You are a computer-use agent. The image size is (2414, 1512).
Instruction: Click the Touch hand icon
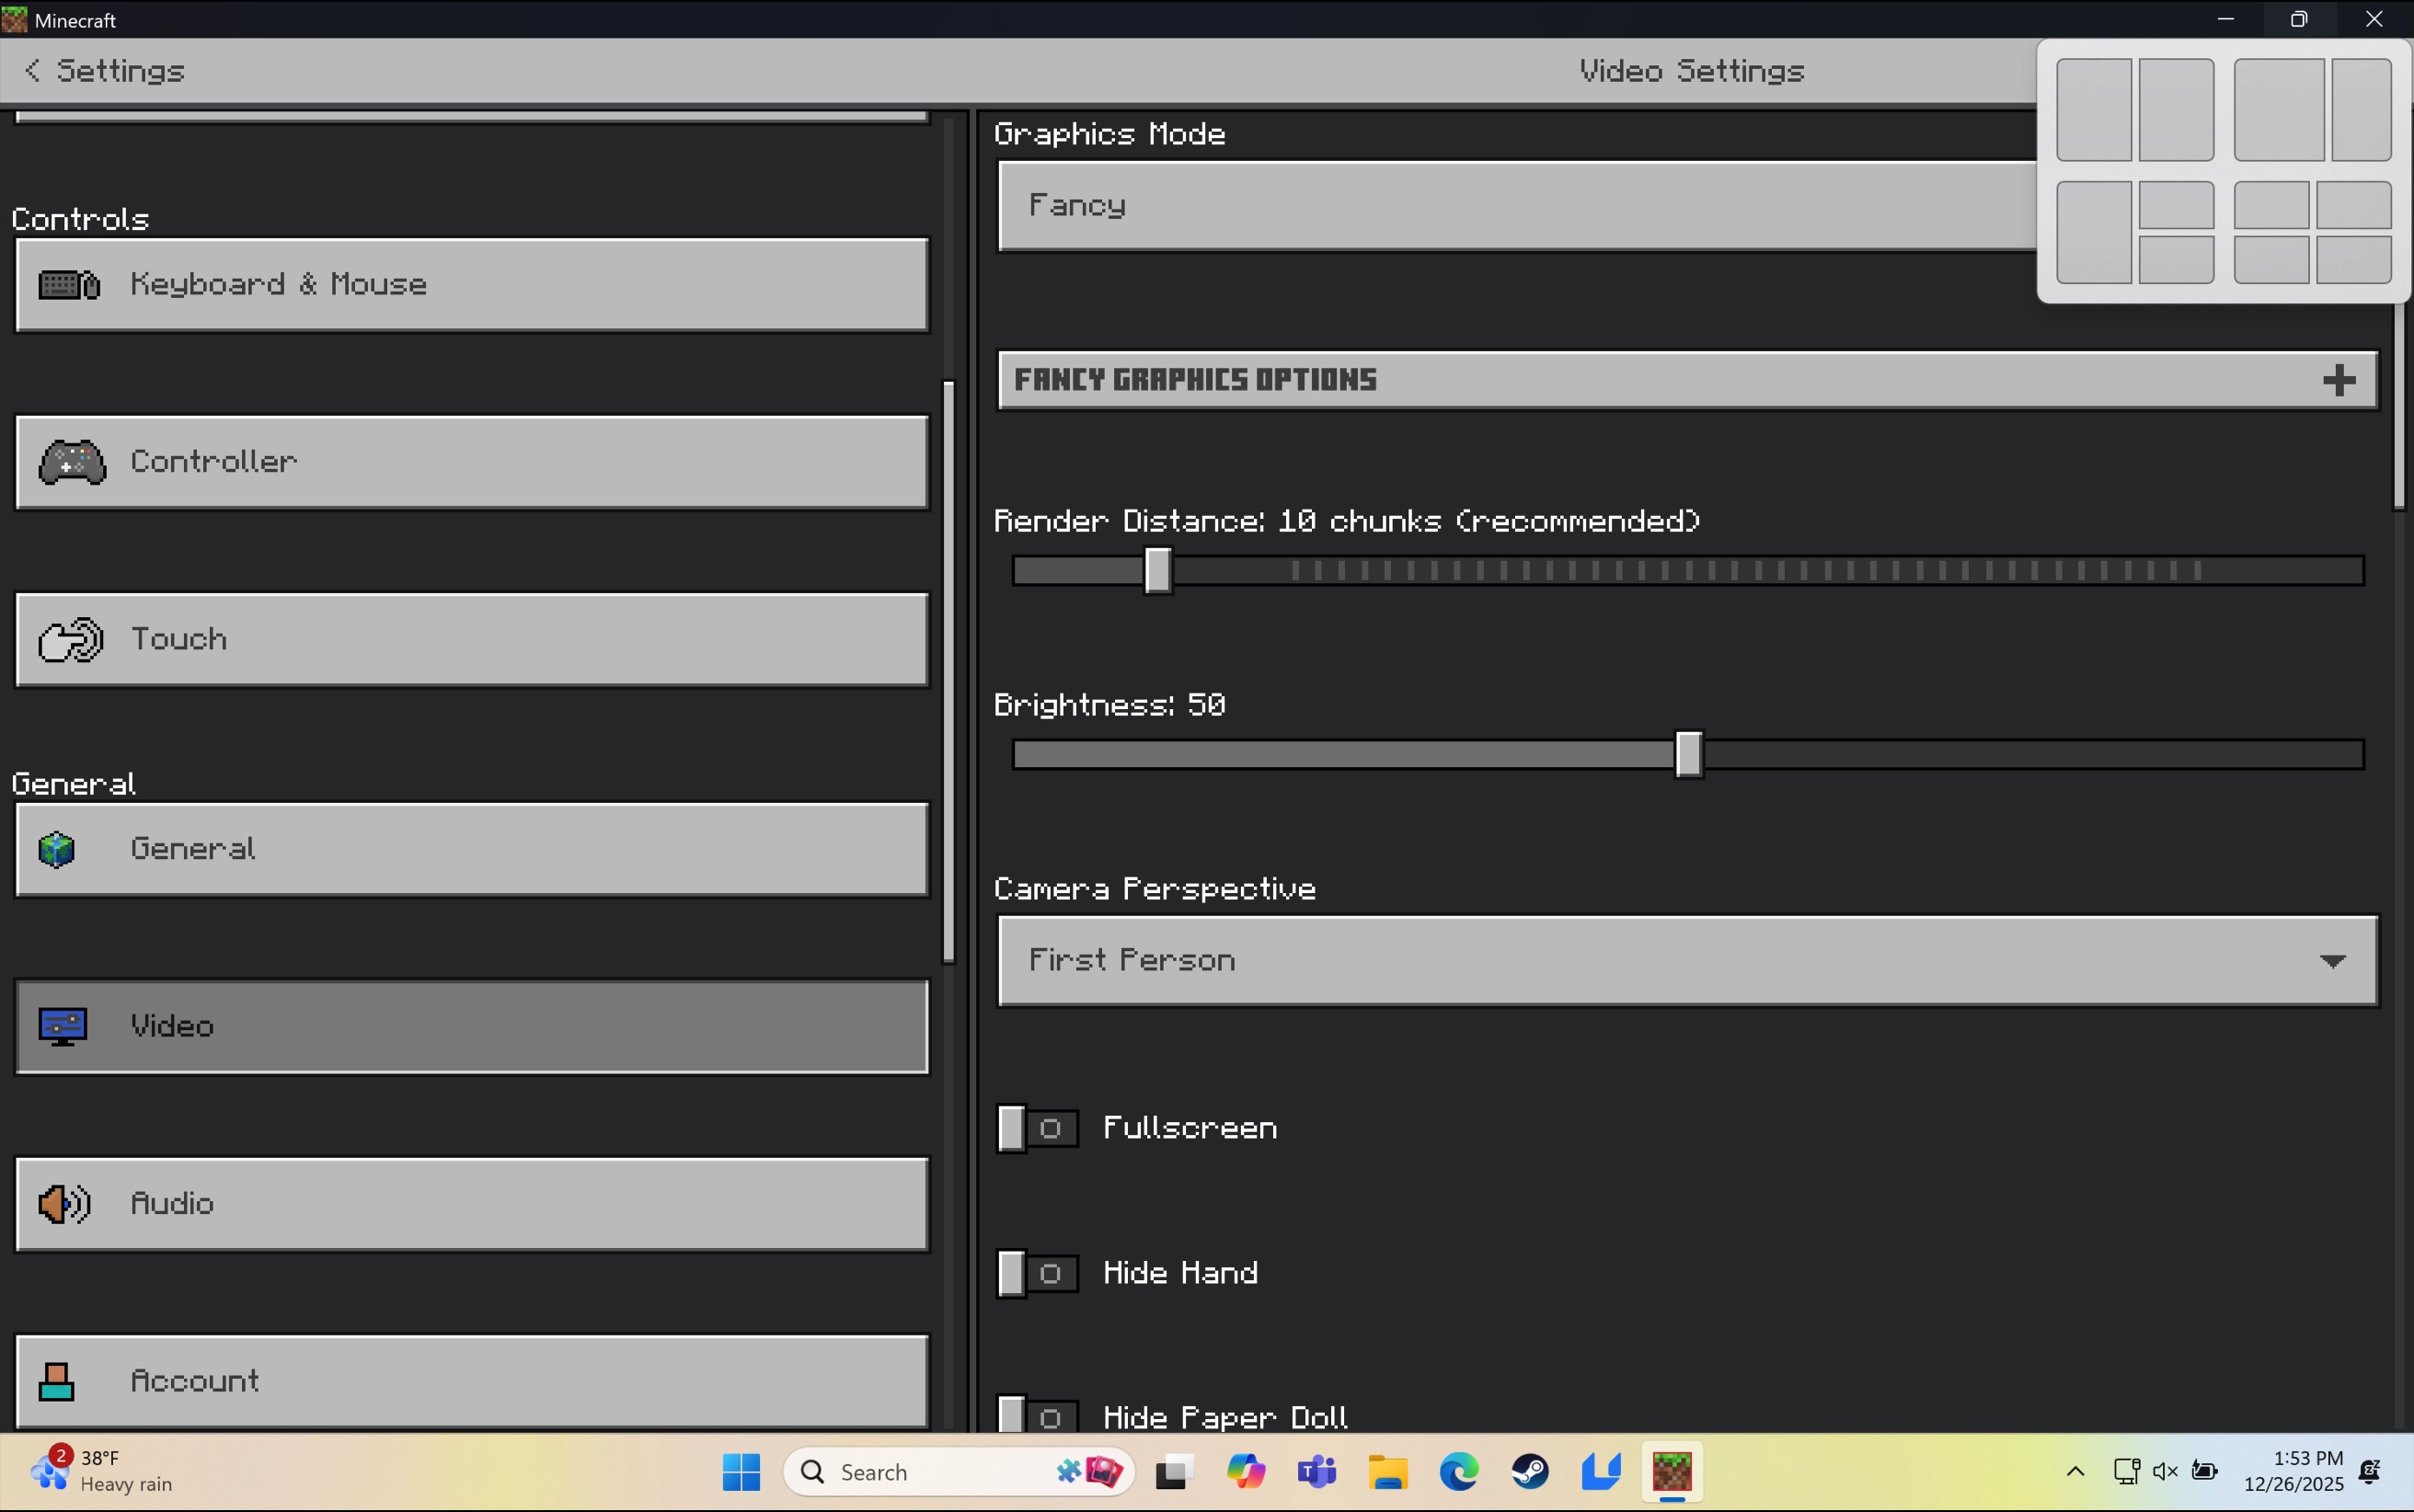(x=70, y=640)
